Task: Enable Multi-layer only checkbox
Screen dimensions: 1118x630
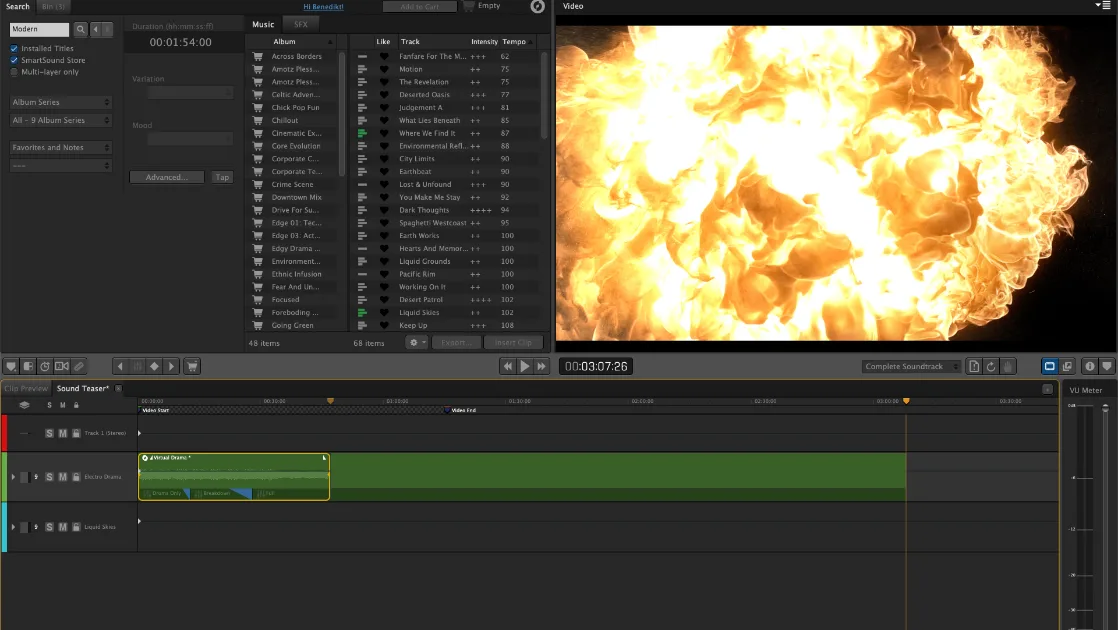Action: [x=14, y=72]
